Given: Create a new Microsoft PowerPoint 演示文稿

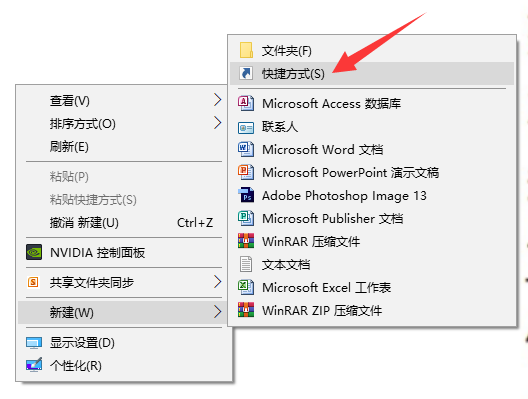Looking at the screenshot, I should click(372, 172).
